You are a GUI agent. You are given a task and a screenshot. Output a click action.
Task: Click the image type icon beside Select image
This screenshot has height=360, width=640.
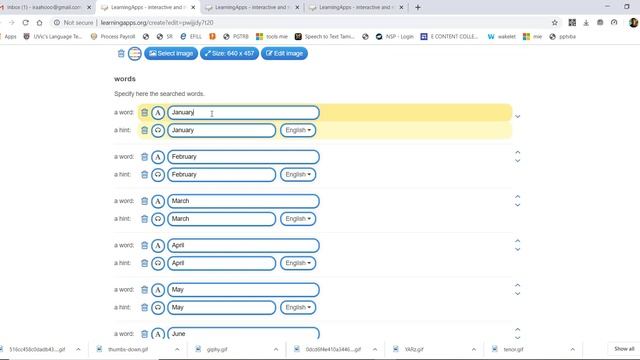pyautogui.click(x=135, y=53)
